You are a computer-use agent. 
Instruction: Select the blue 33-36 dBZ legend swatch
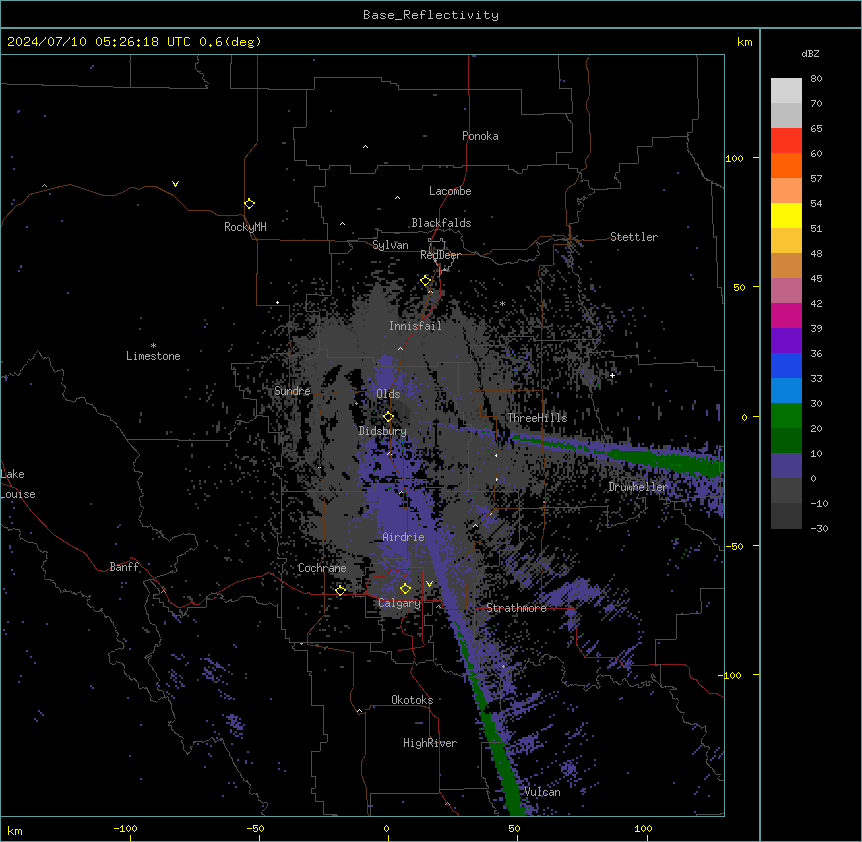click(786, 365)
